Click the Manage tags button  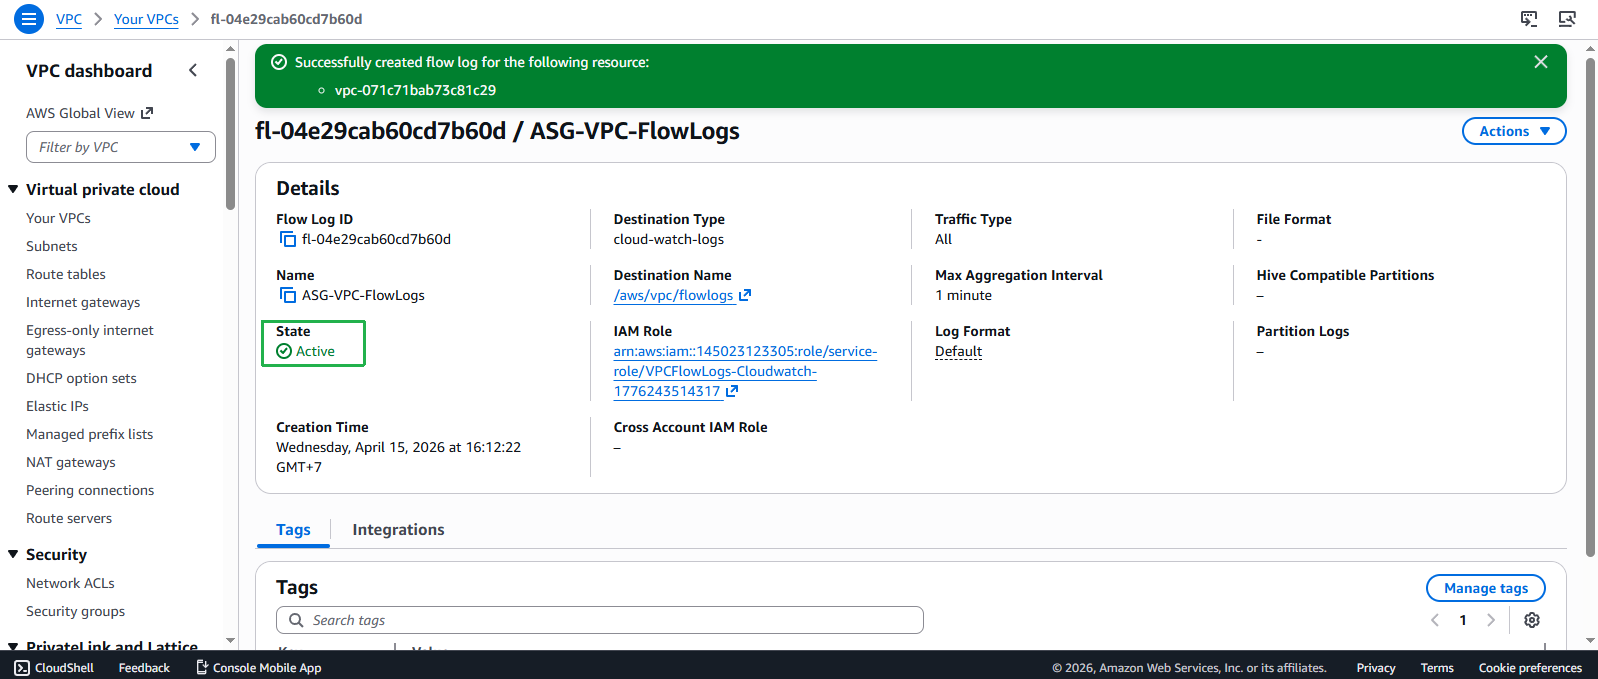(x=1486, y=588)
